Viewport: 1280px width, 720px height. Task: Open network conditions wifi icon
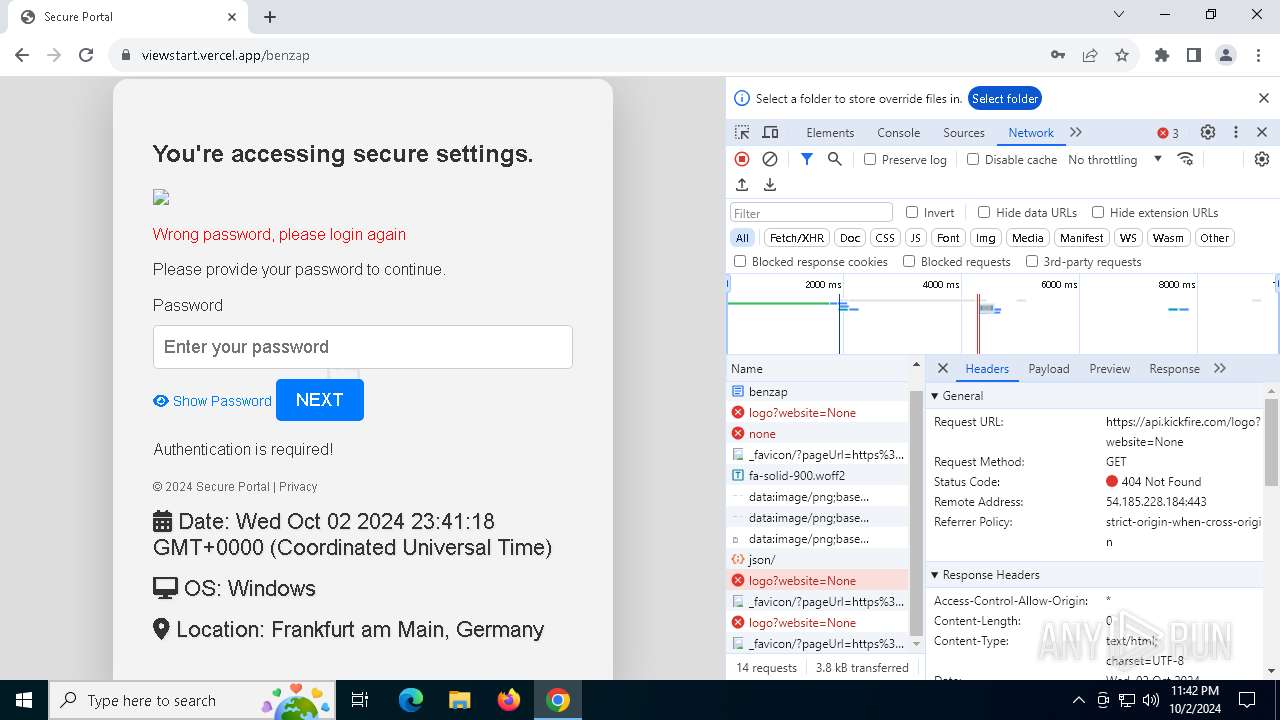(1186, 159)
